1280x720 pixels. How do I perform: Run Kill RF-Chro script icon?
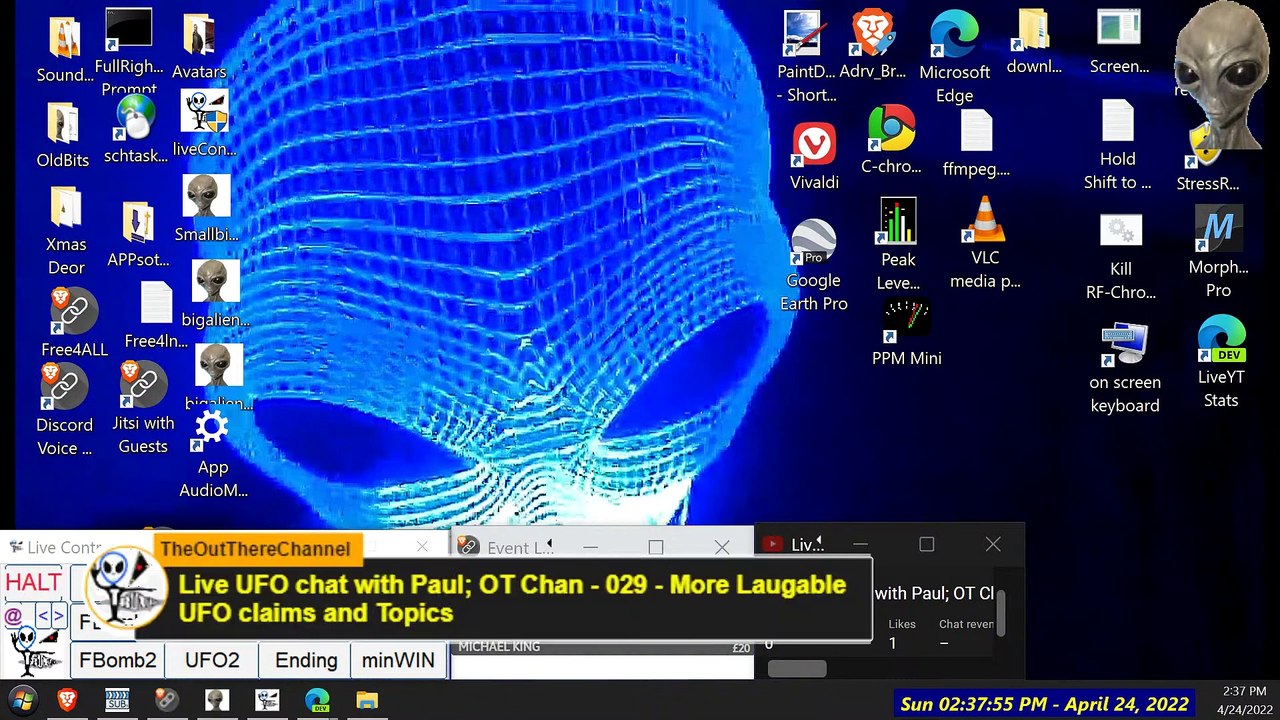(x=1121, y=258)
